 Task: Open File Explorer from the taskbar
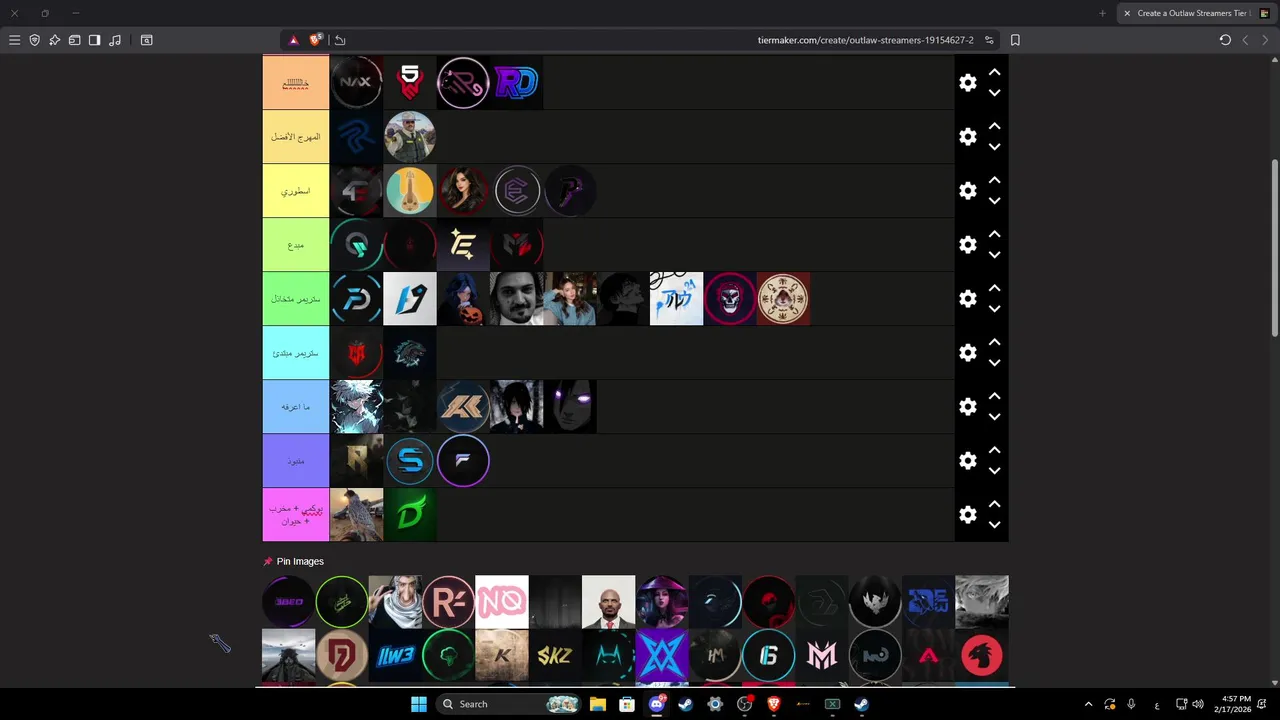point(597,704)
